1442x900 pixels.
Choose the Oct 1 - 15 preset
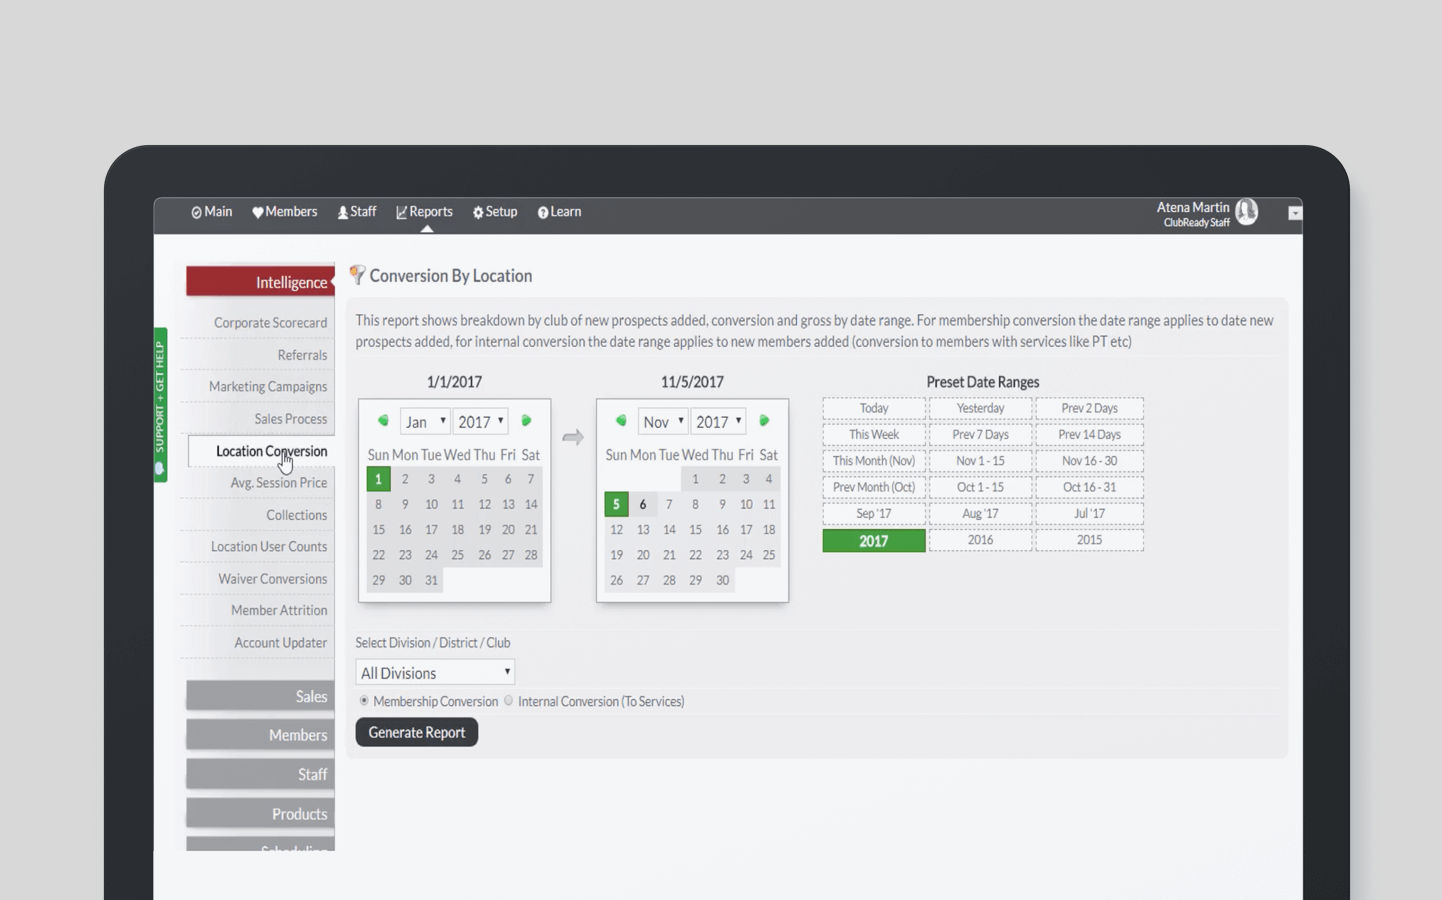[980, 487]
